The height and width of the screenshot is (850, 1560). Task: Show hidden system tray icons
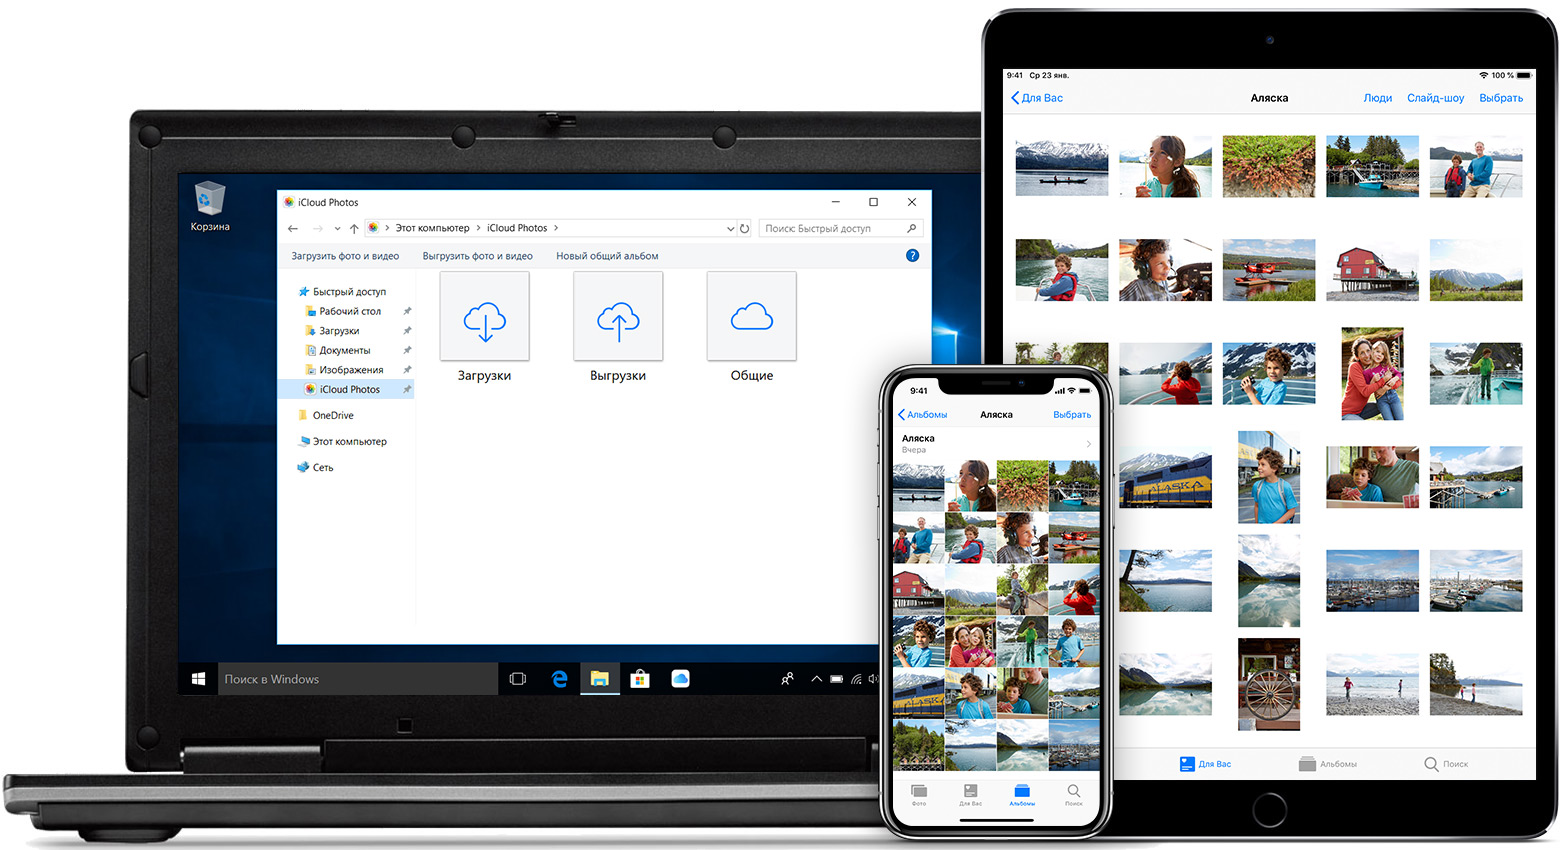(816, 679)
